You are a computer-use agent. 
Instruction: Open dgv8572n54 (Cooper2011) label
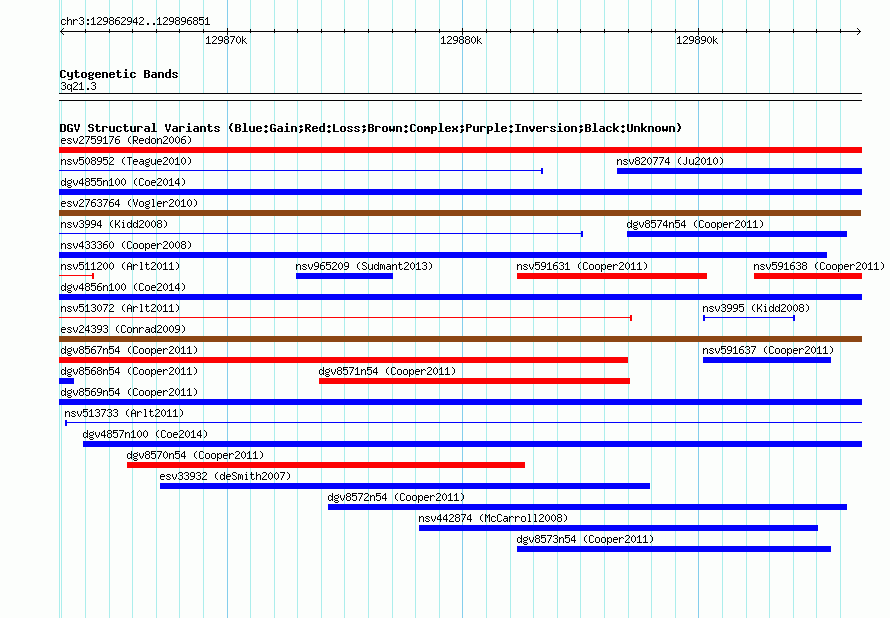coord(396,497)
